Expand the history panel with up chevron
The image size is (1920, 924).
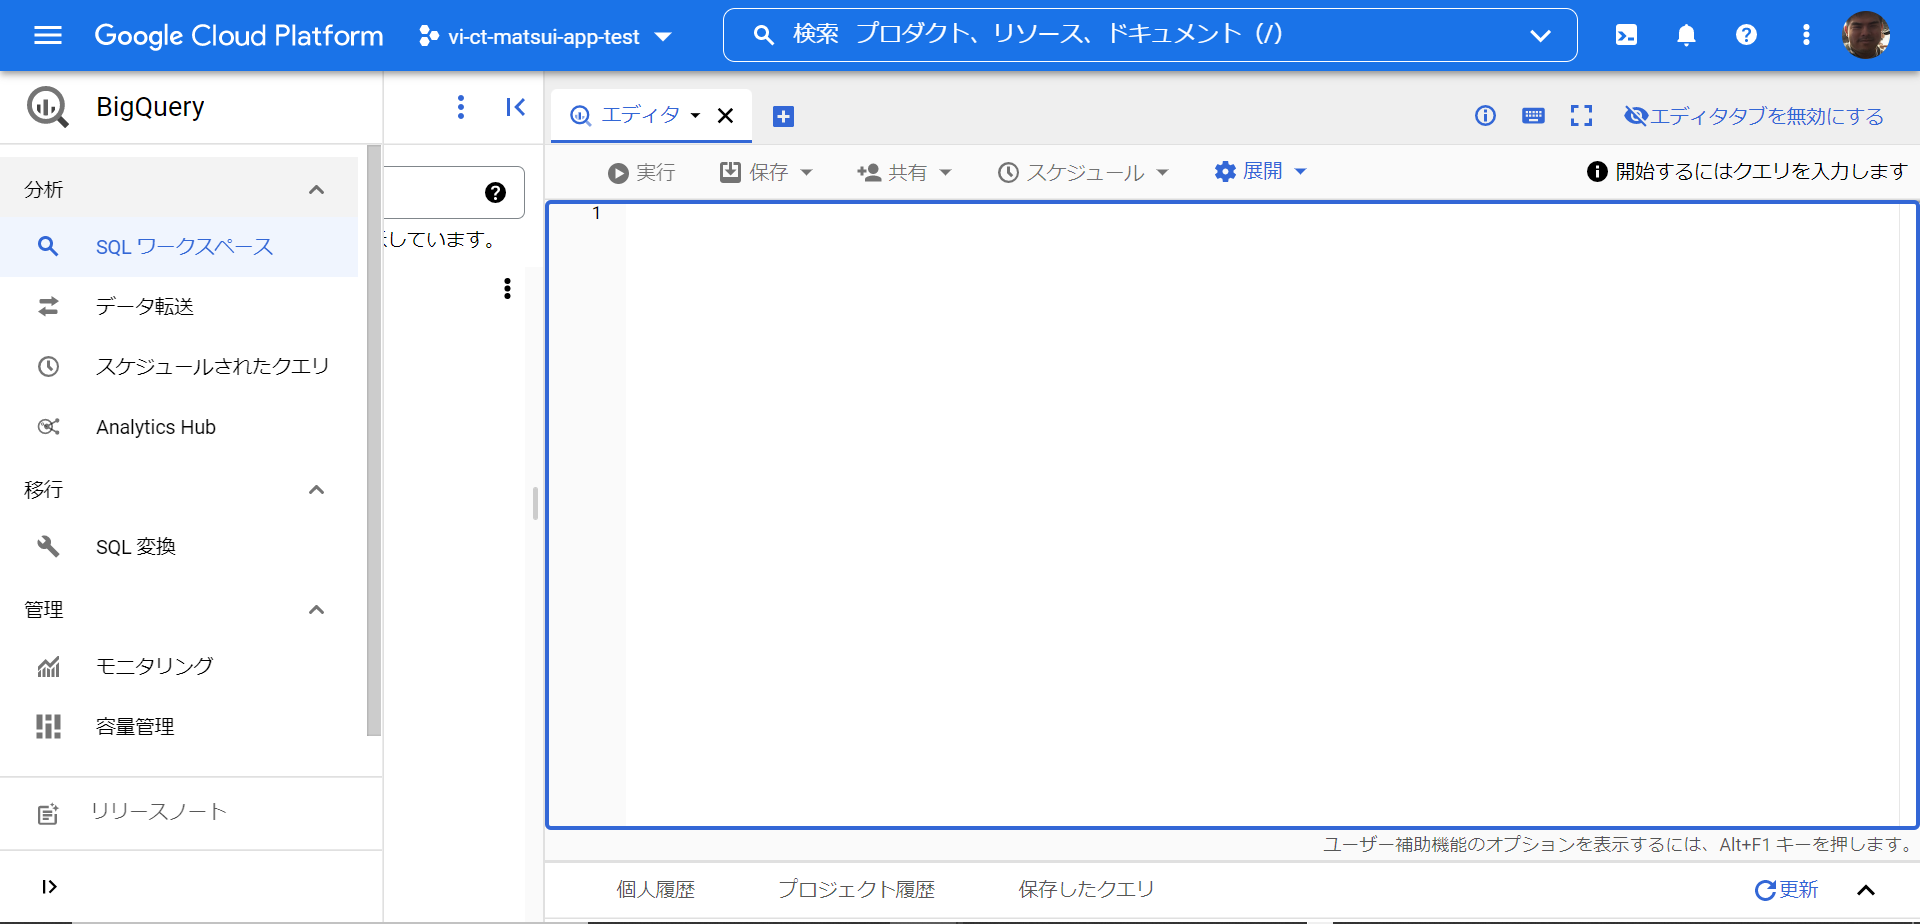(x=1866, y=890)
